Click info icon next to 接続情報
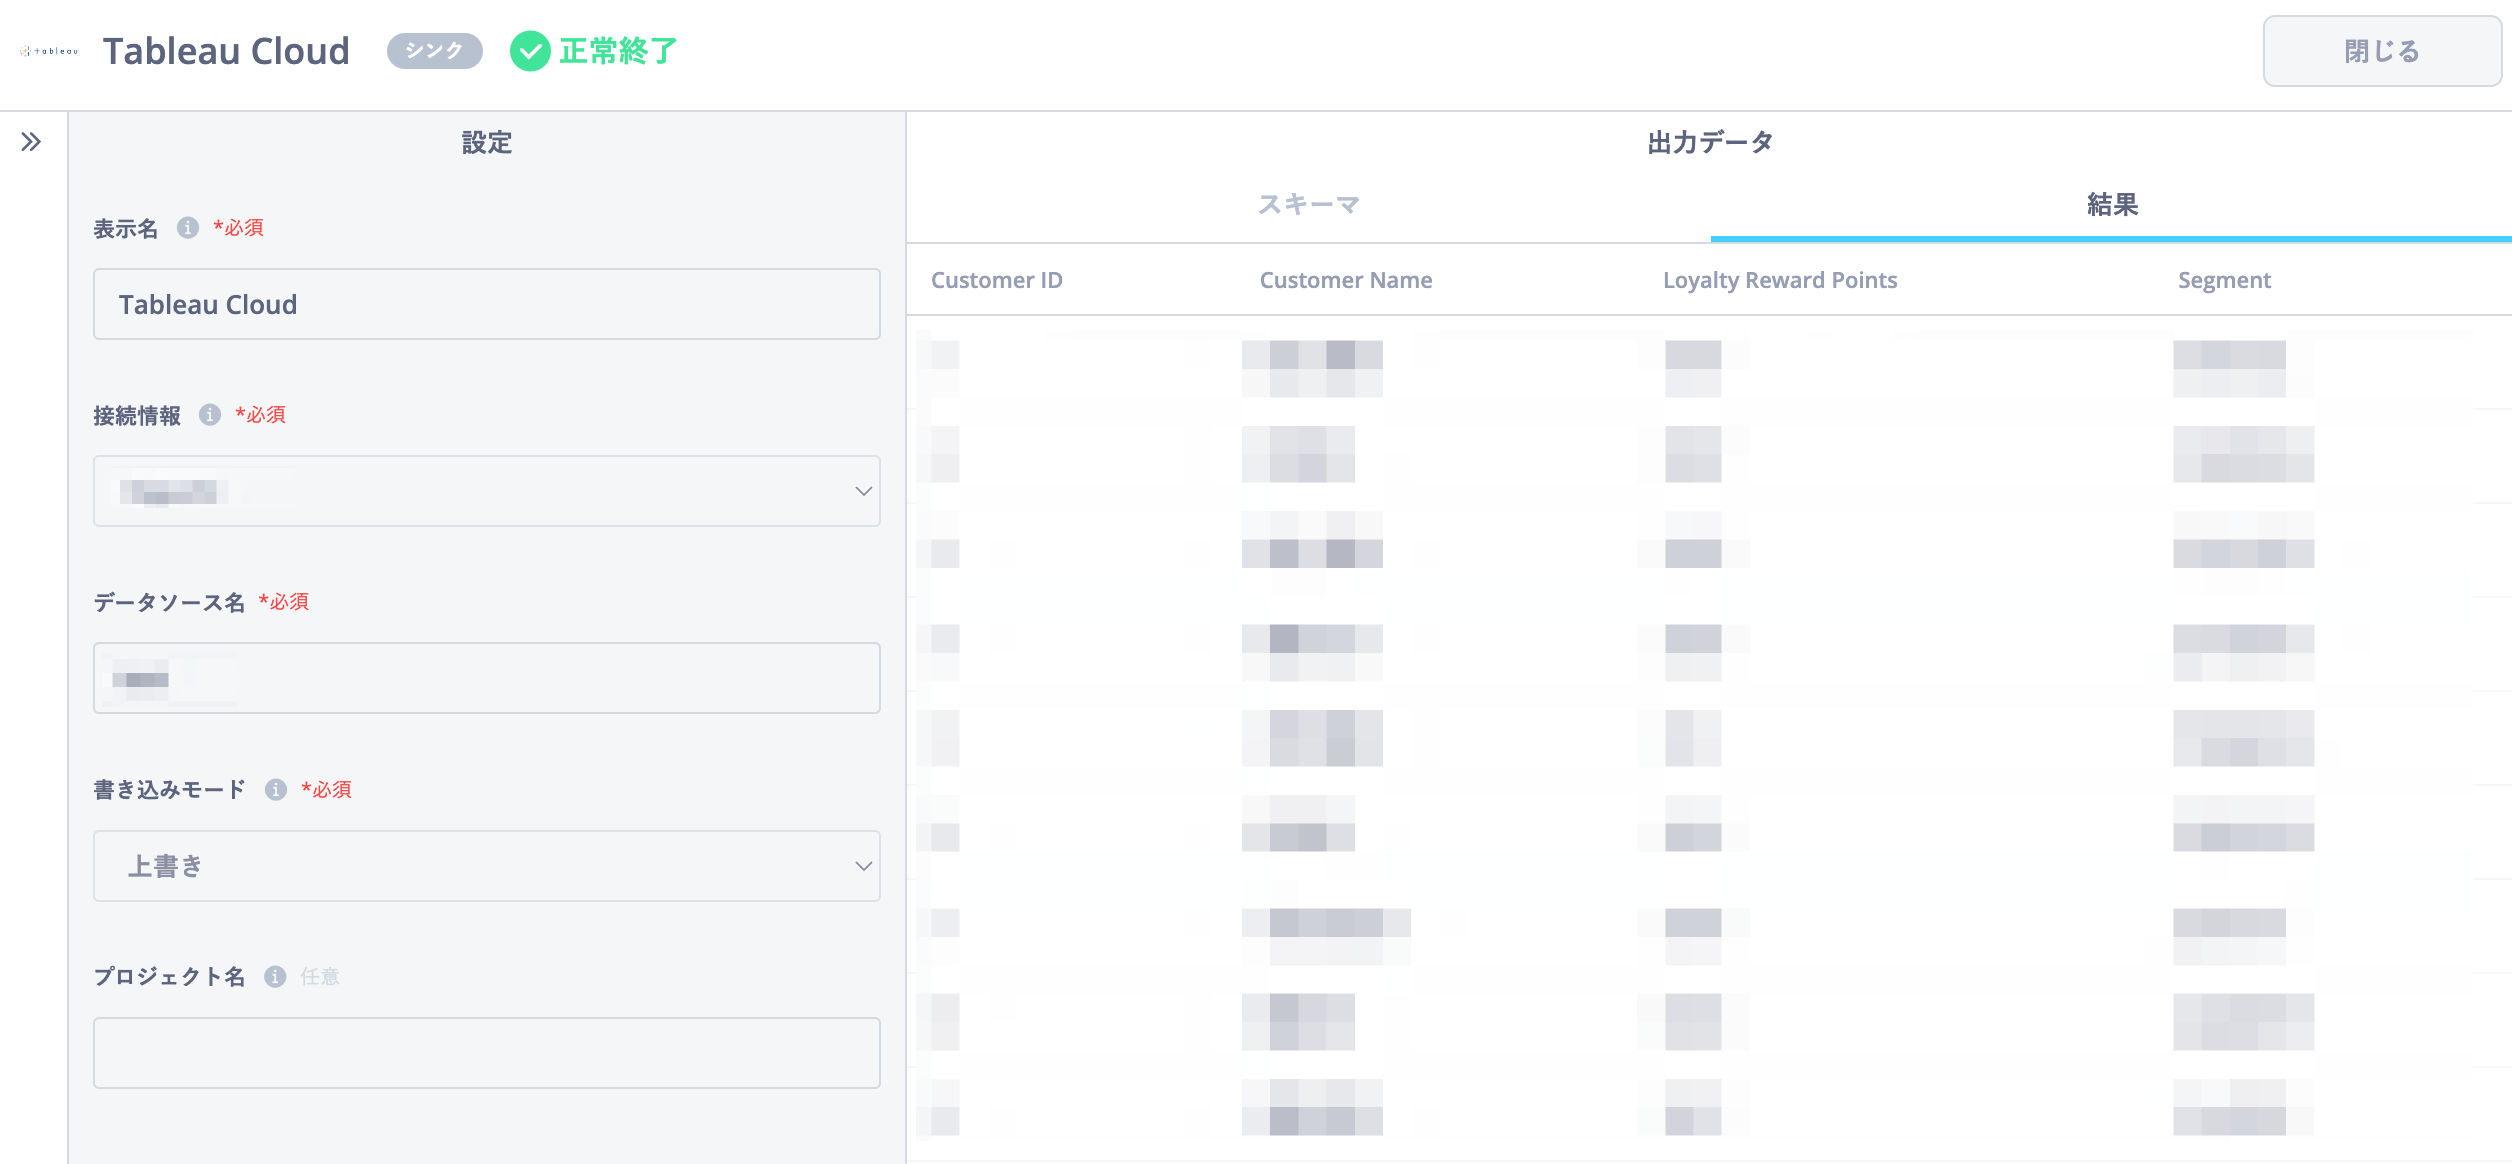The width and height of the screenshot is (2512, 1164). 210,415
